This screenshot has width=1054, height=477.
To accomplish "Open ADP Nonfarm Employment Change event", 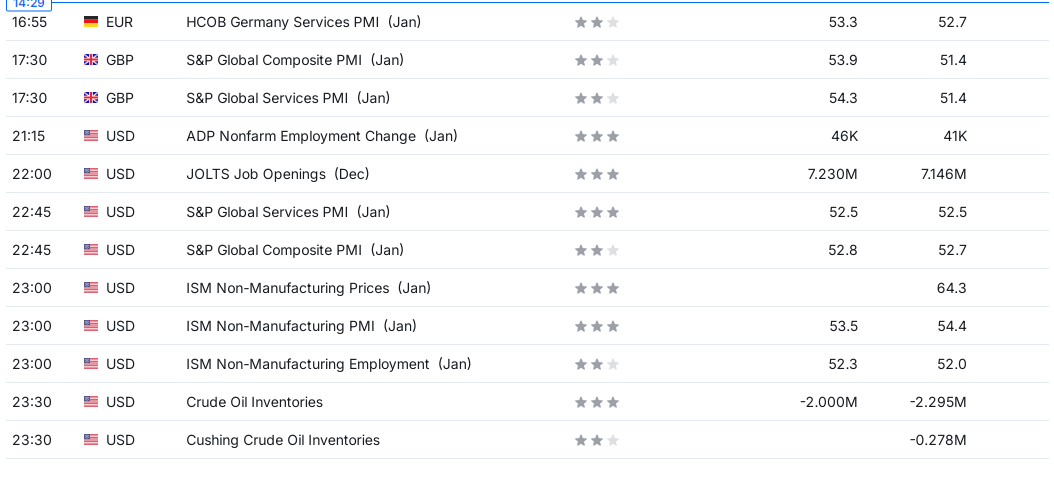I will point(321,136).
